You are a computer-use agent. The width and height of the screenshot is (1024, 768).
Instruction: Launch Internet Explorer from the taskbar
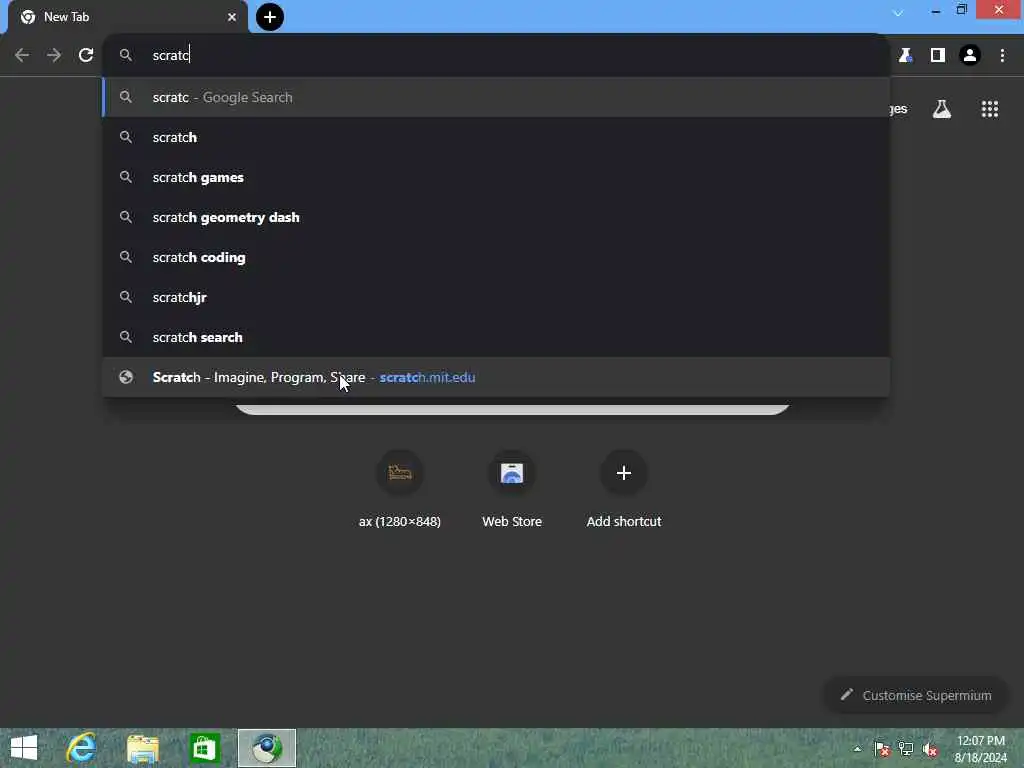(82, 748)
